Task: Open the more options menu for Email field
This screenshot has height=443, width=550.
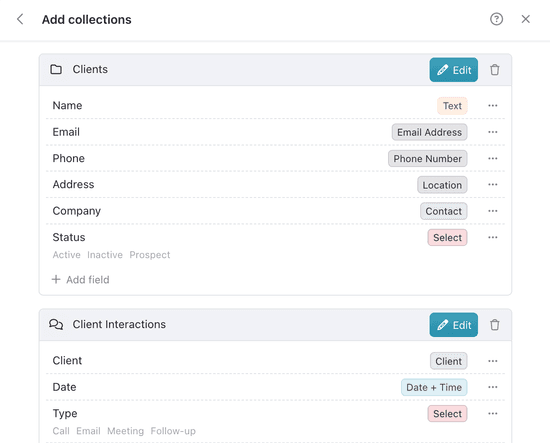Action: 492,132
